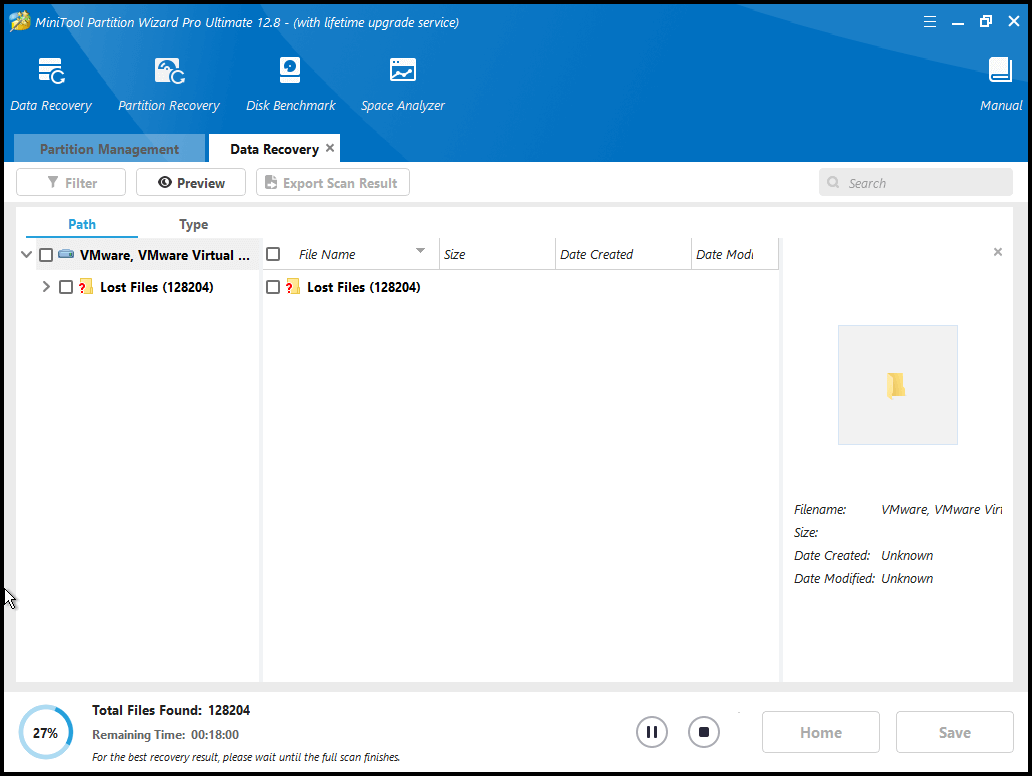Screen dimensions: 1032x776
Task: Click the full scan advice message
Action: click(246, 757)
